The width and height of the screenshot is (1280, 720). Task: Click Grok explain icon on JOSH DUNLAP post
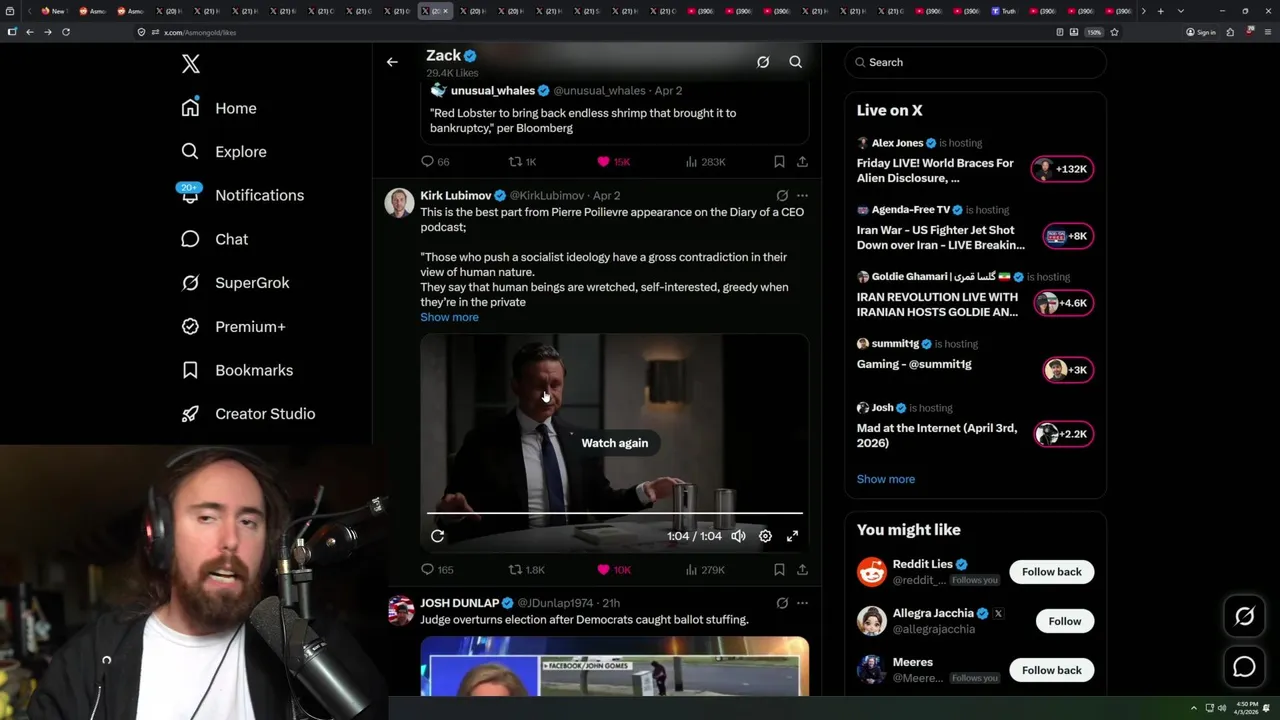[782, 603]
